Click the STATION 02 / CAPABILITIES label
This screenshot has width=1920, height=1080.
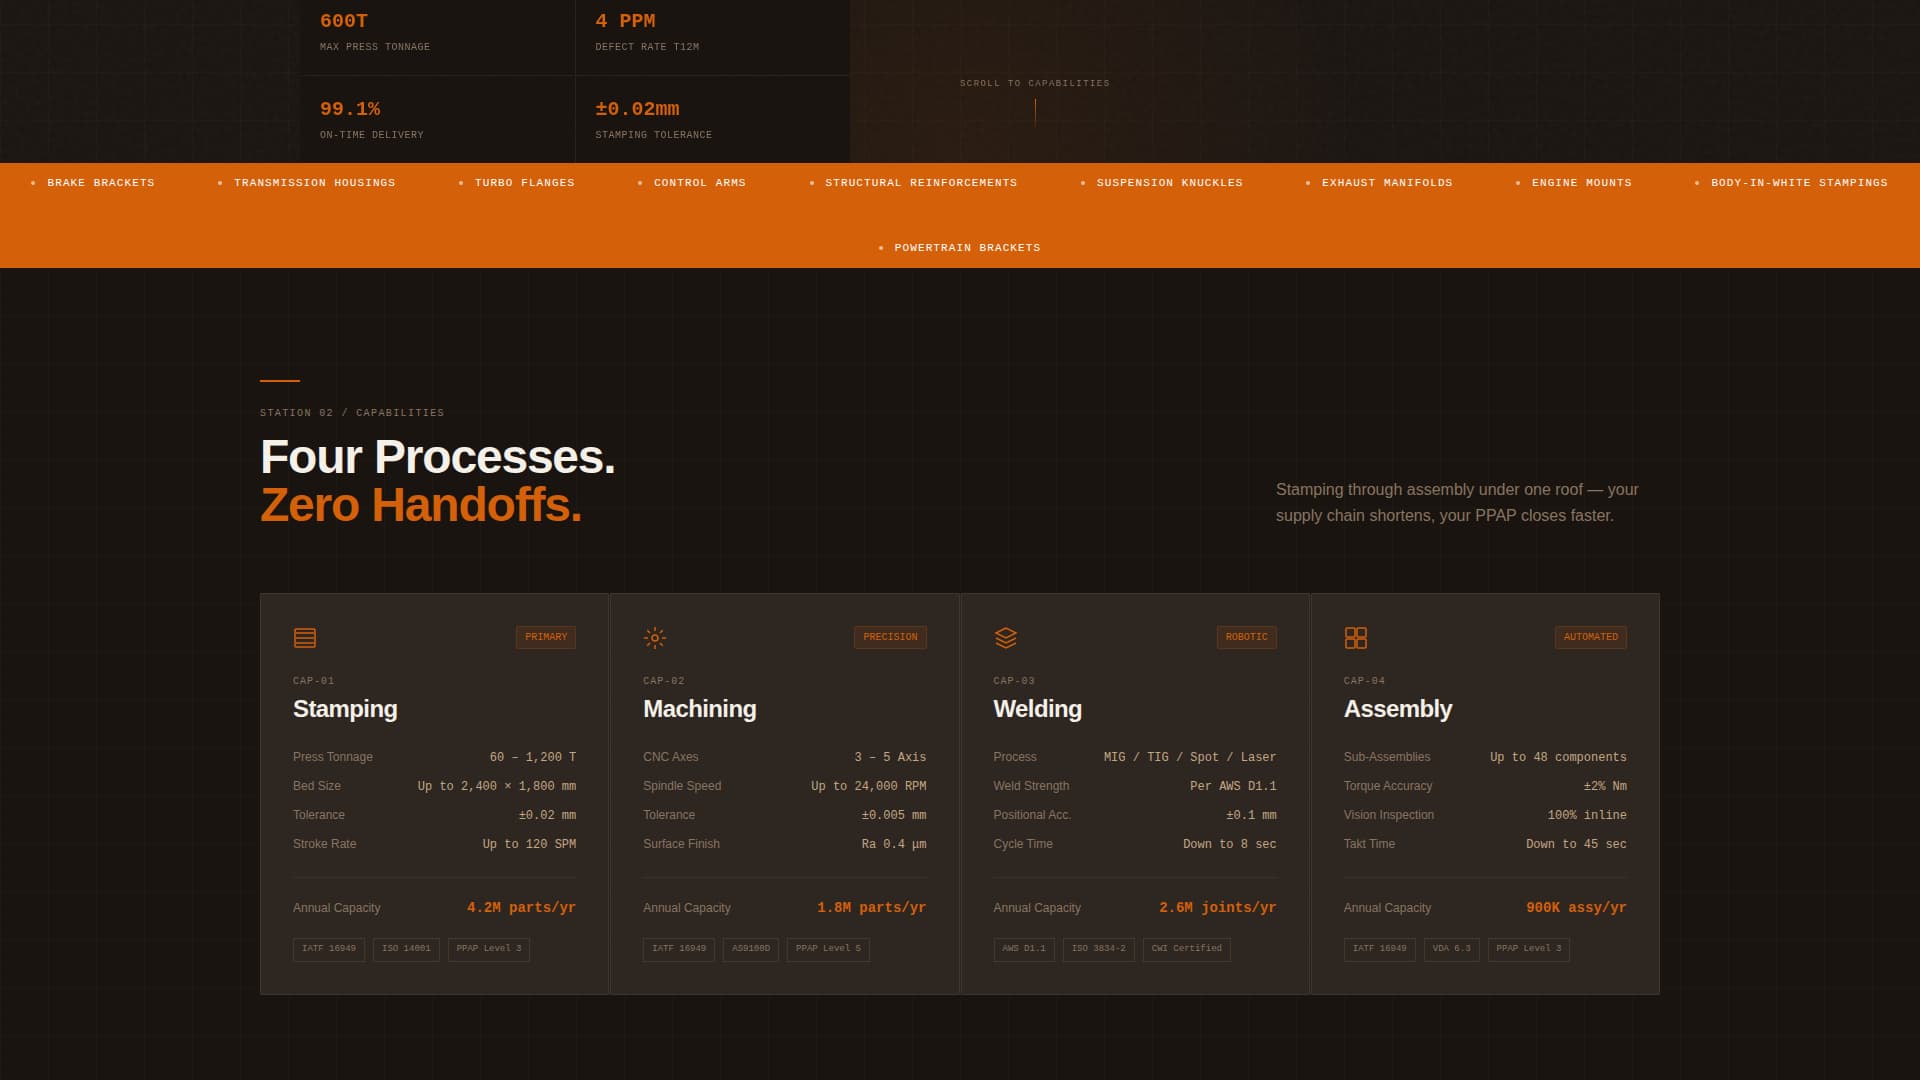[352, 413]
